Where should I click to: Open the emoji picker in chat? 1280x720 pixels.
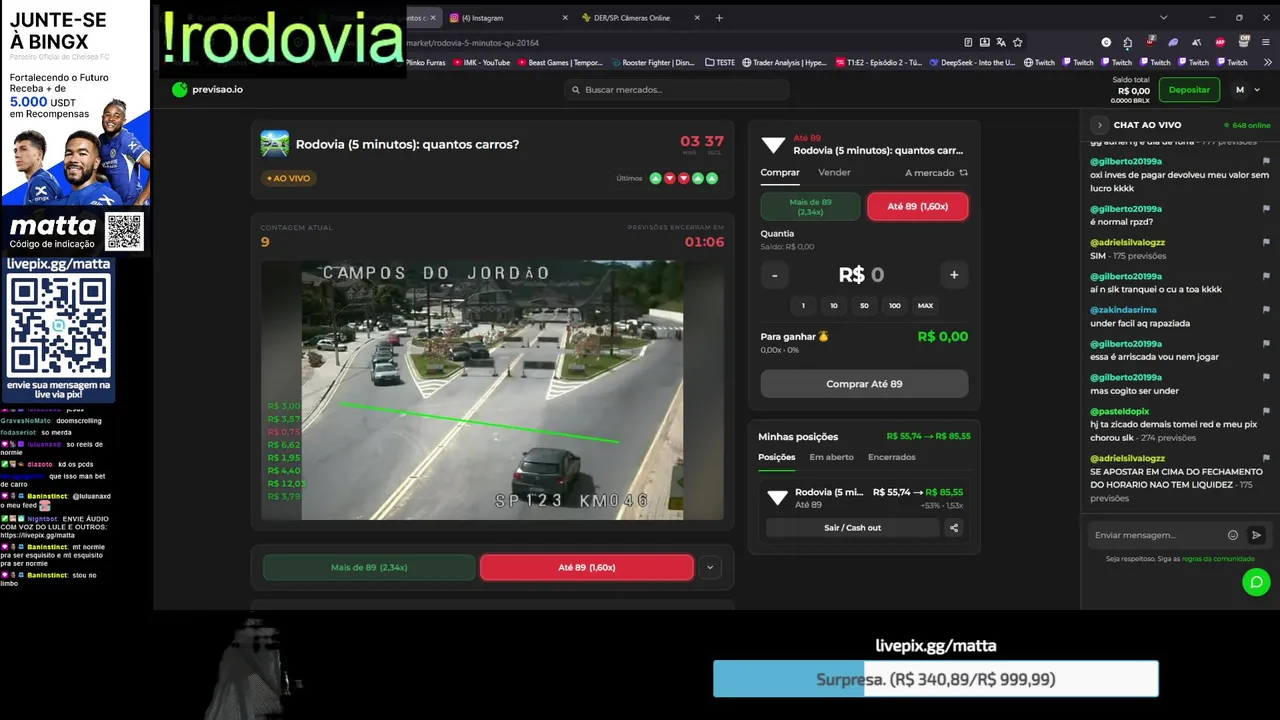(1233, 535)
